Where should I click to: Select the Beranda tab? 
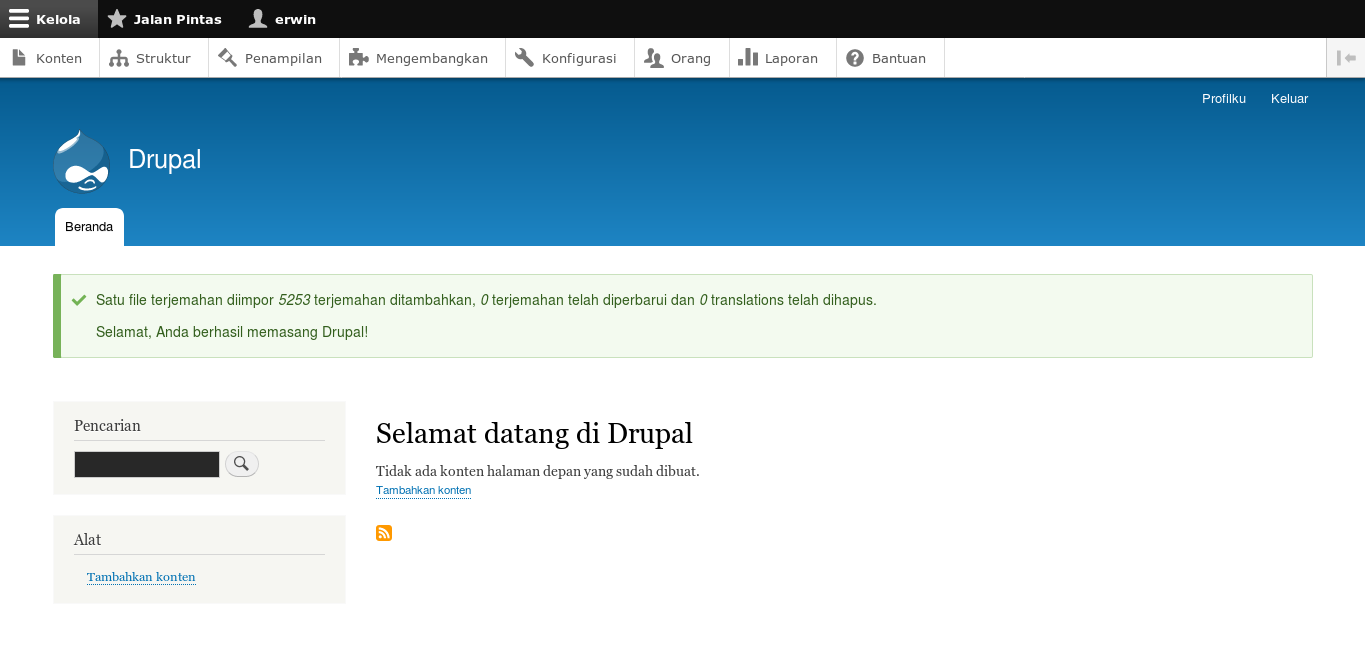pos(89,227)
